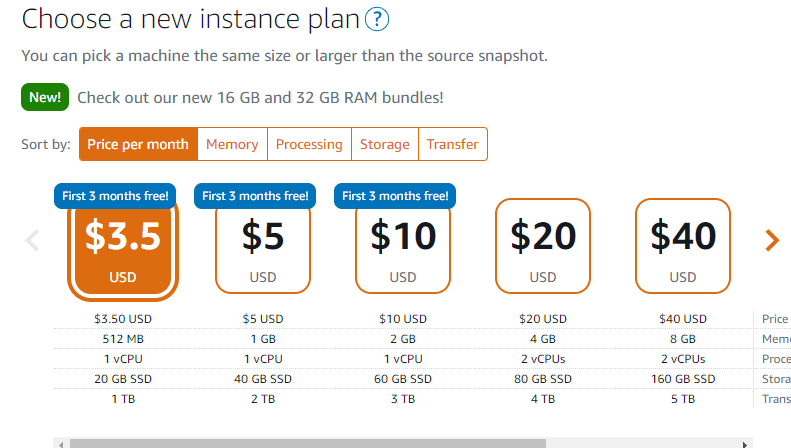
Task: Click First 3 months free badge on $5 plan
Action: 255,196
